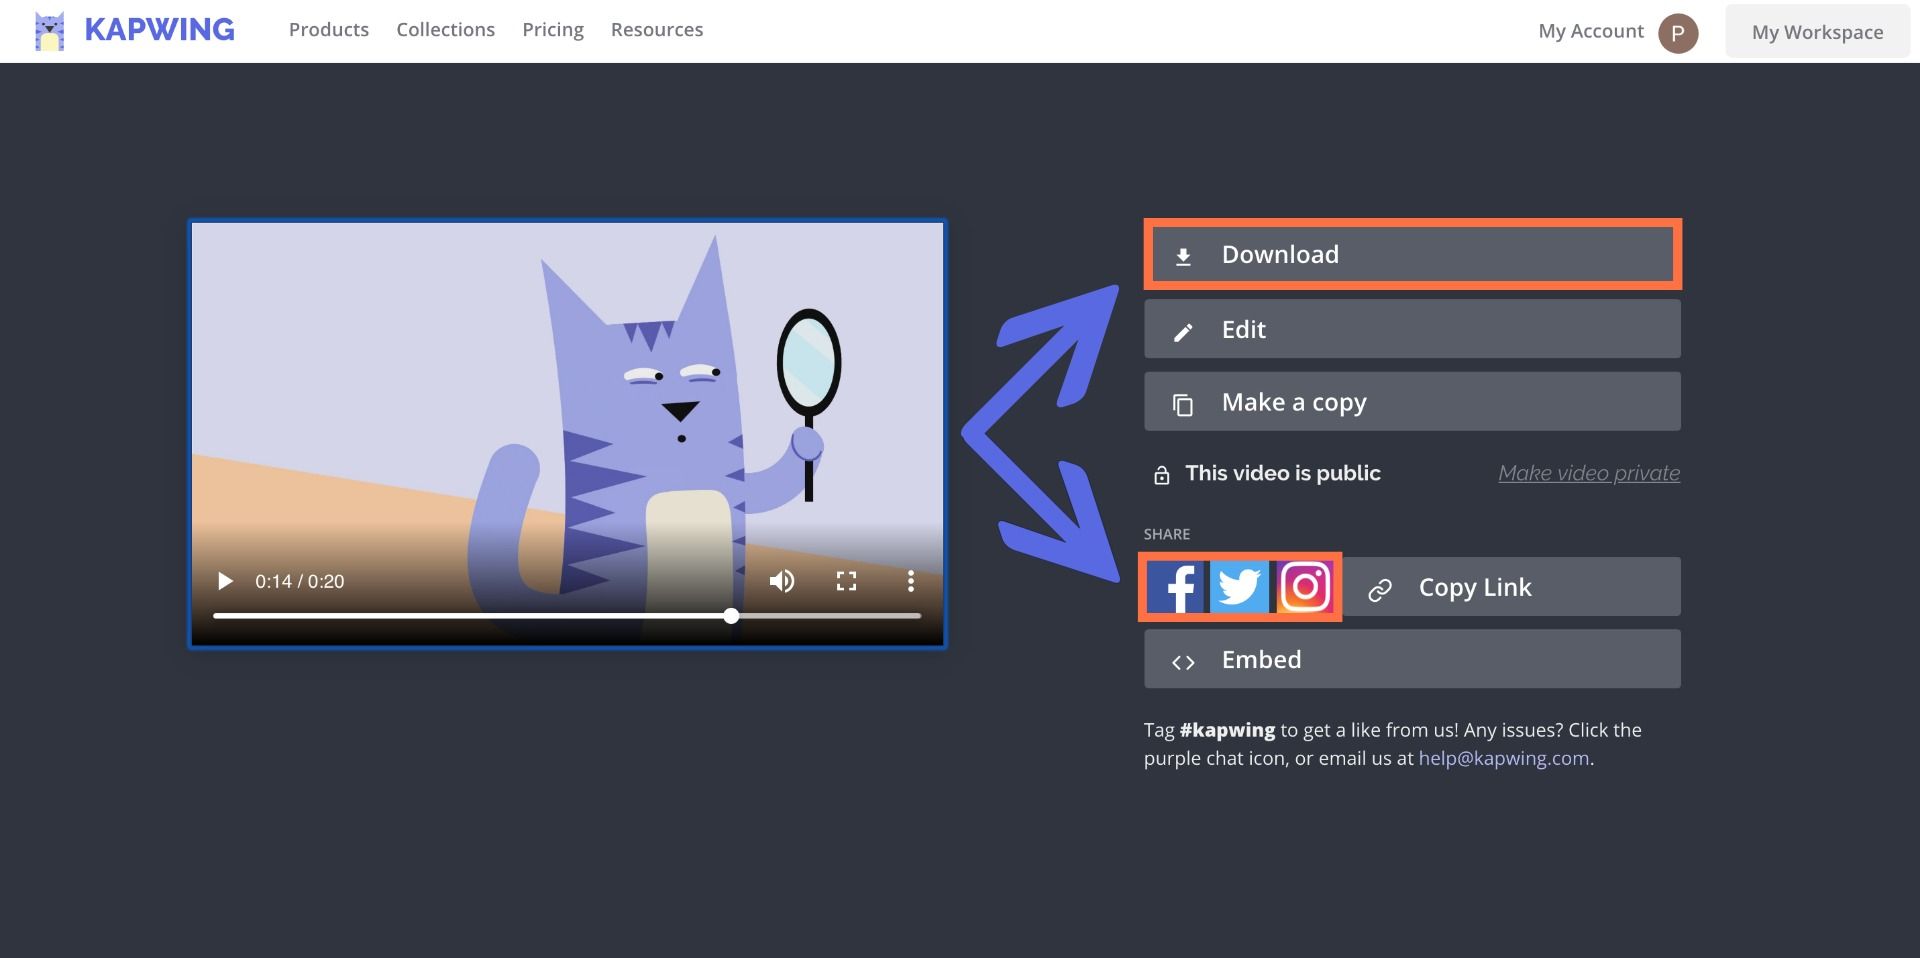Viewport: 1920px width, 958px height.
Task: Play the cat video
Action: 225,581
